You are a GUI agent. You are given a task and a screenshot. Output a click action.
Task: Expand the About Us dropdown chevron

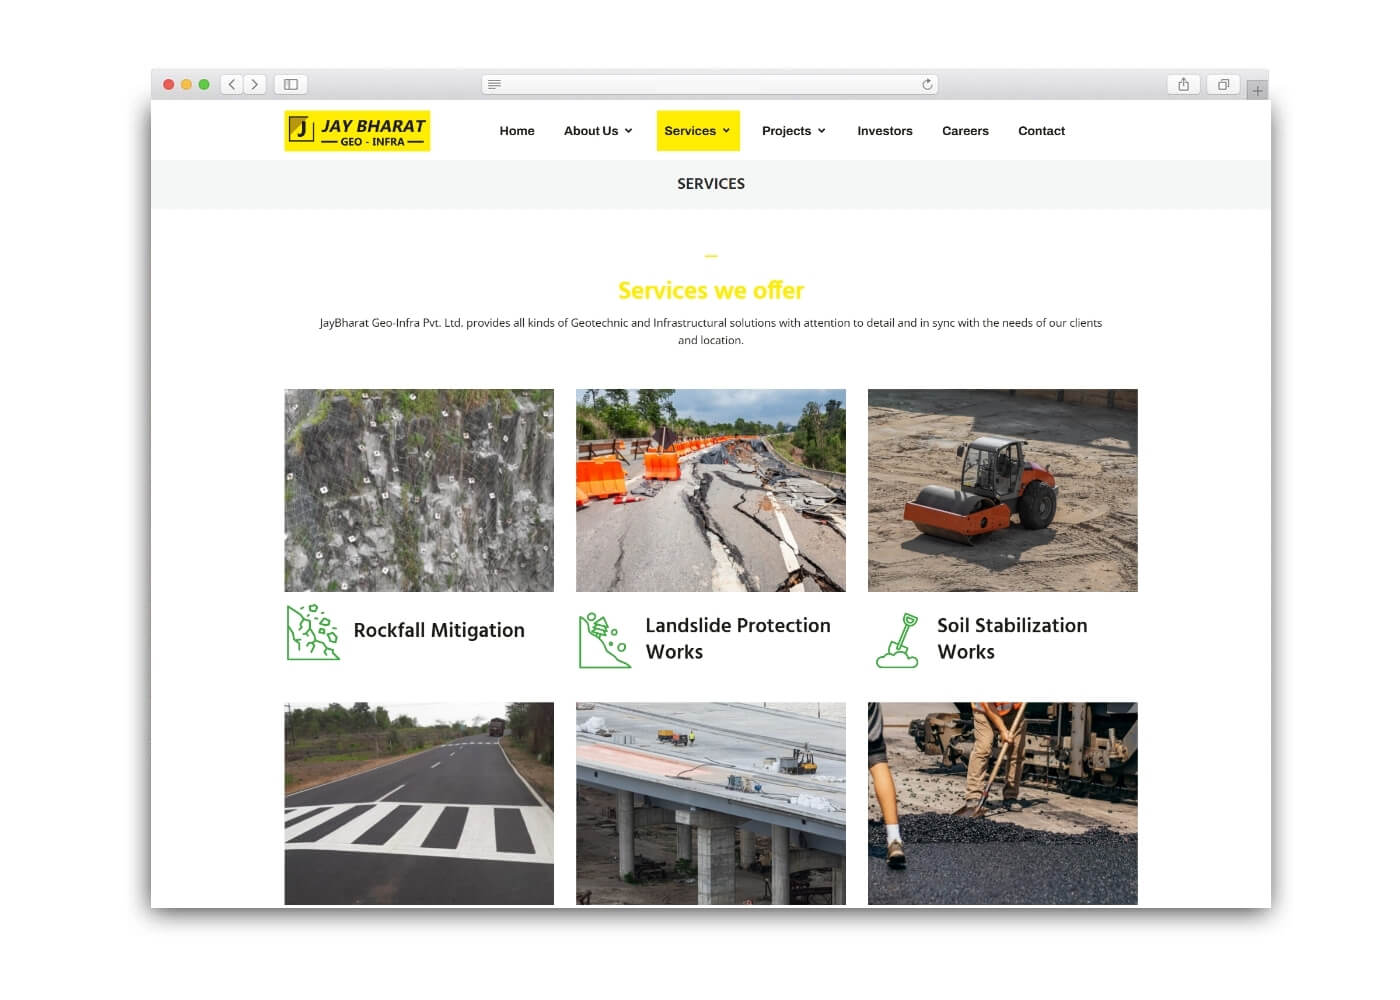pyautogui.click(x=629, y=131)
